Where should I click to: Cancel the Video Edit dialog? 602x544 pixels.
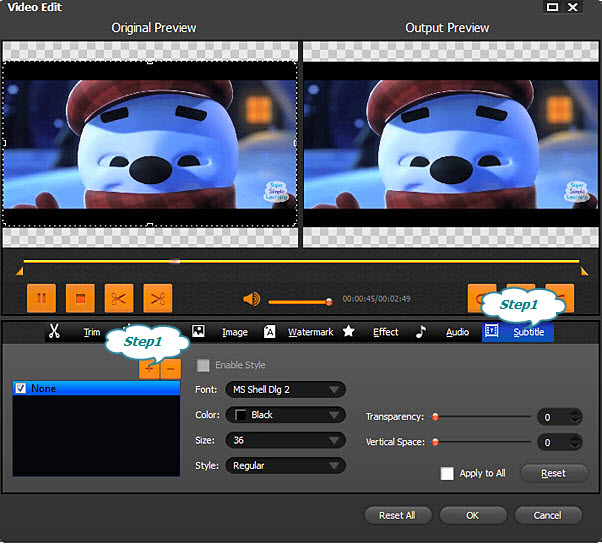coord(548,515)
